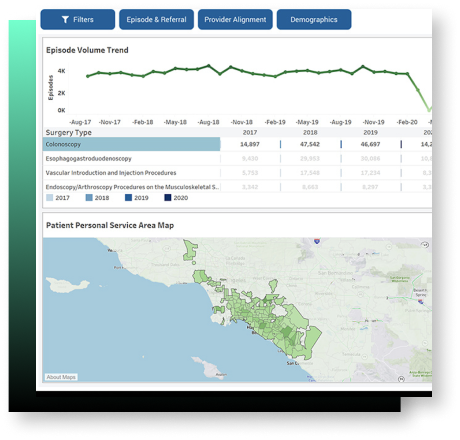Click the May-19 axis label

(307, 122)
